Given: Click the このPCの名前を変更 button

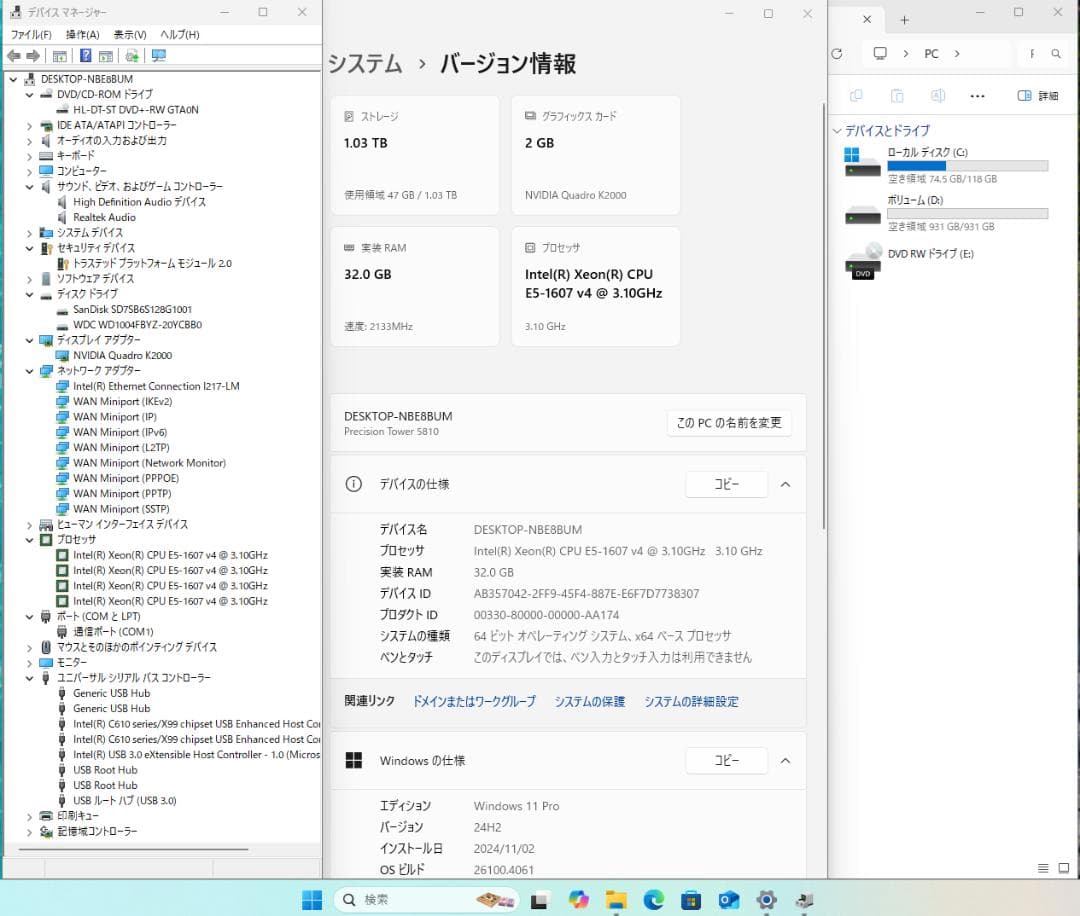Looking at the screenshot, I should pyautogui.click(x=728, y=423).
